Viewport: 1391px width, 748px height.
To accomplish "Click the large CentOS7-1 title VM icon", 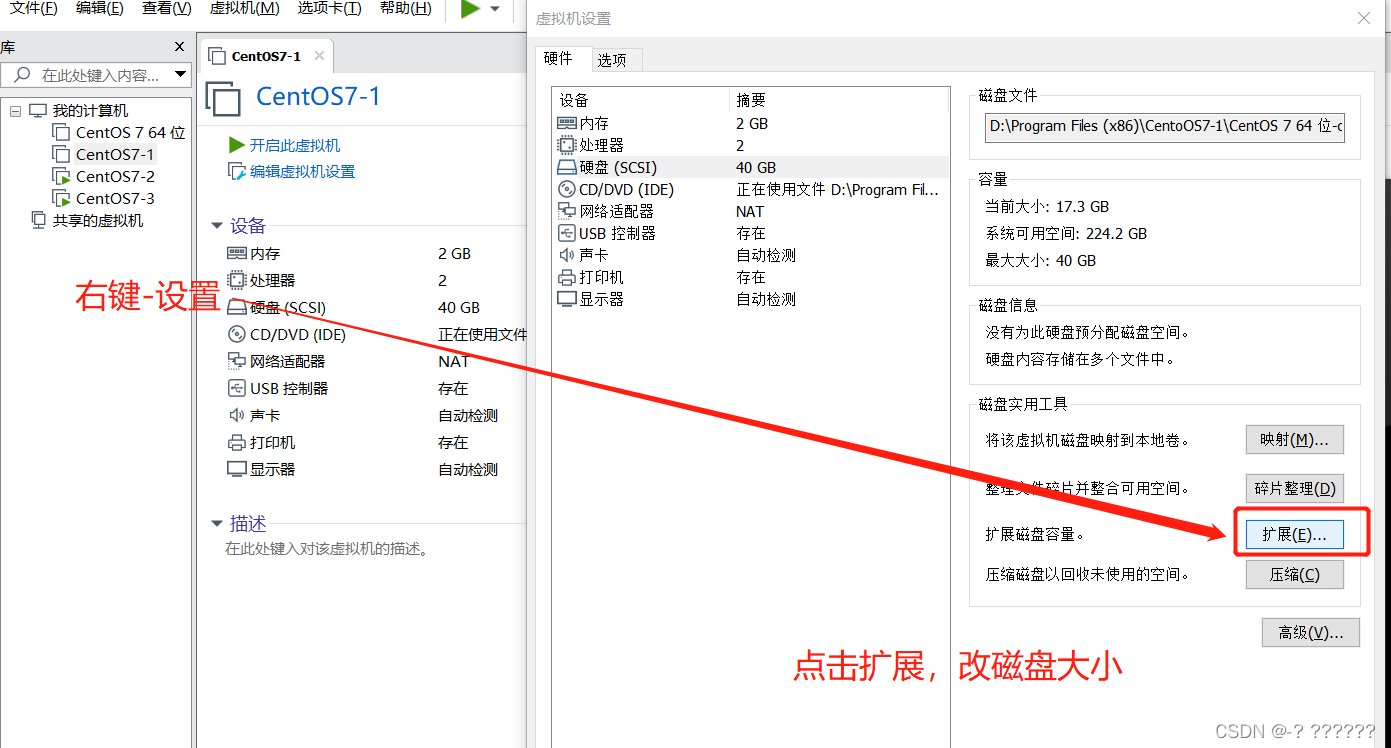I will coord(224,98).
